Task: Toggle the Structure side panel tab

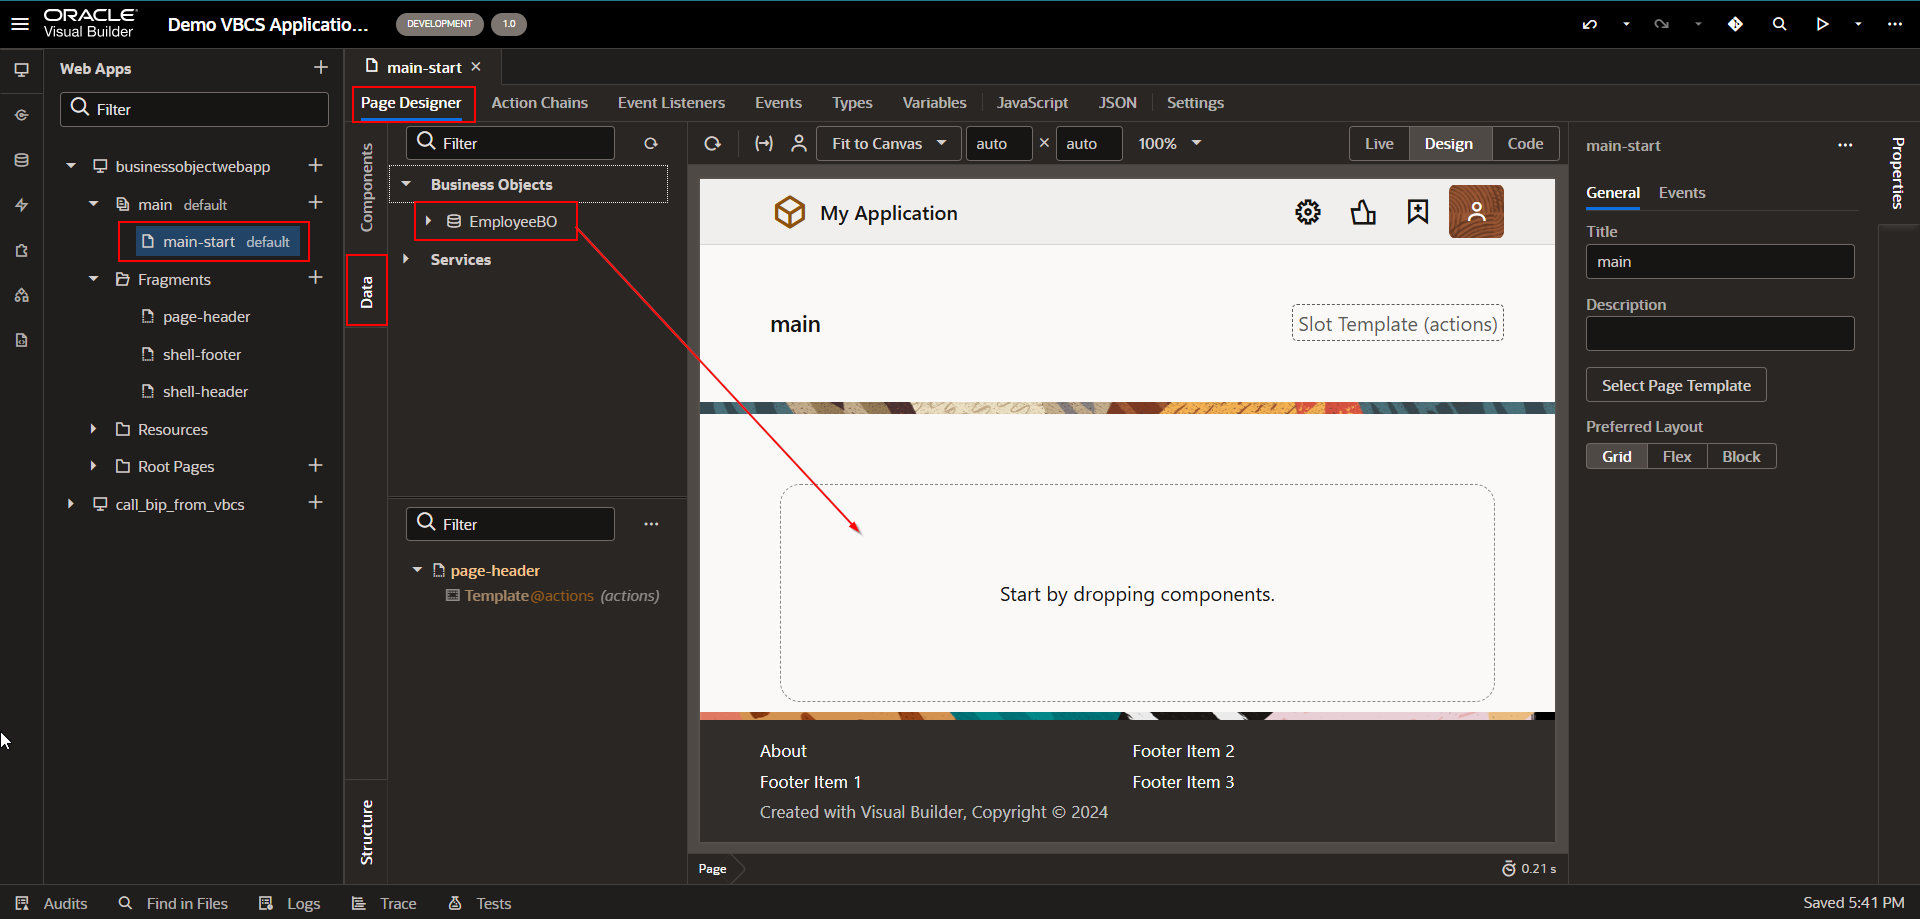Action: pyautogui.click(x=367, y=832)
